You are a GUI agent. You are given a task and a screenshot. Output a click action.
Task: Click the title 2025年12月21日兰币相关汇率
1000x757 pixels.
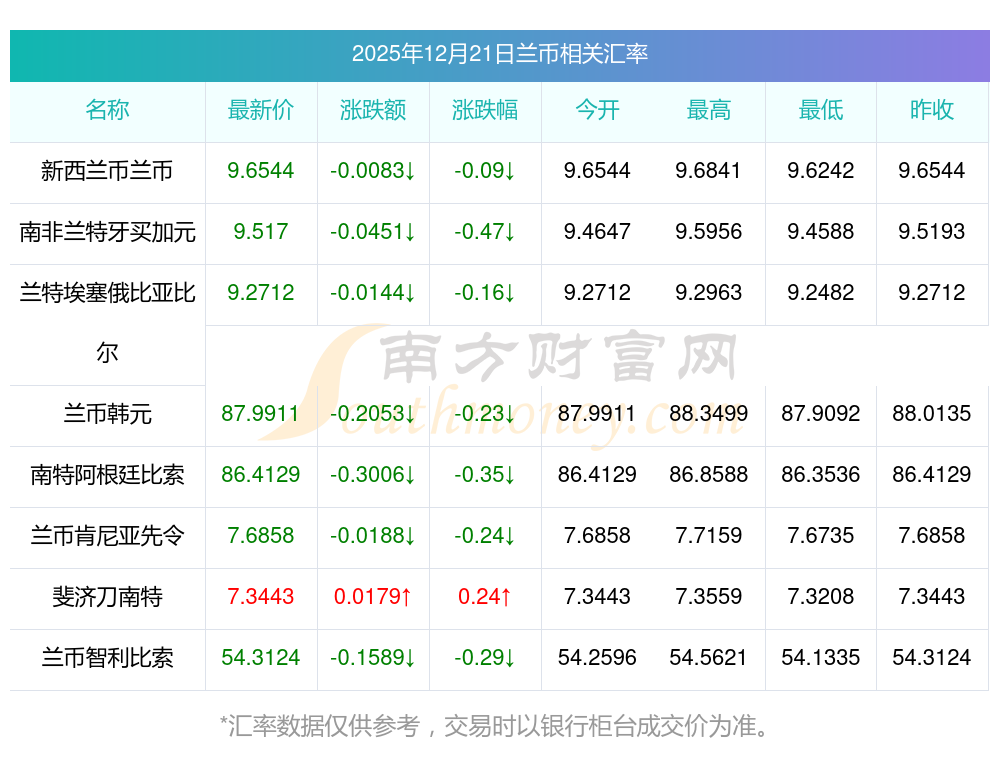pos(499,54)
